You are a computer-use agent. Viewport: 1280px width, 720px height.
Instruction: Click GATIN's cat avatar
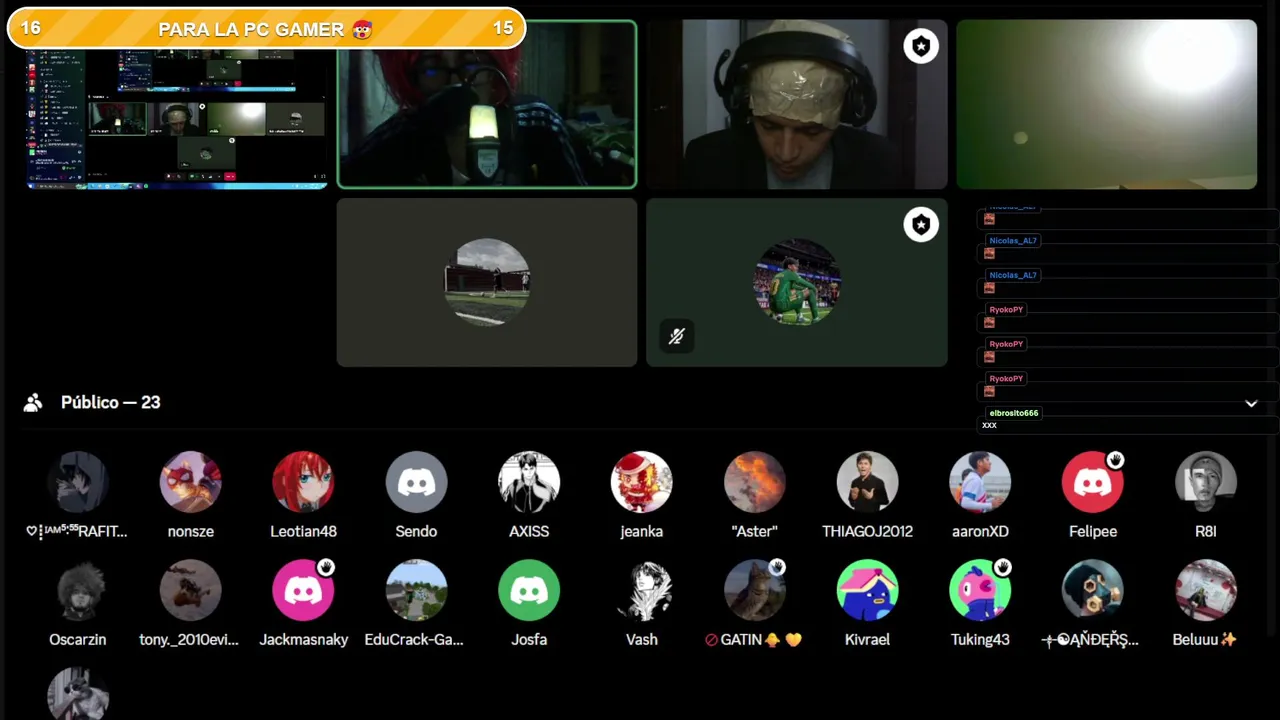755,590
